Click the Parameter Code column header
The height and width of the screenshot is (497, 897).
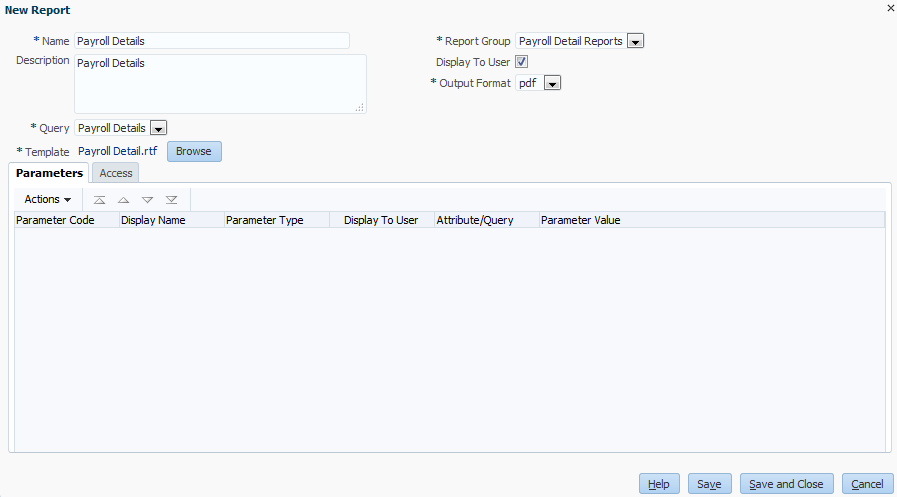(x=66, y=220)
